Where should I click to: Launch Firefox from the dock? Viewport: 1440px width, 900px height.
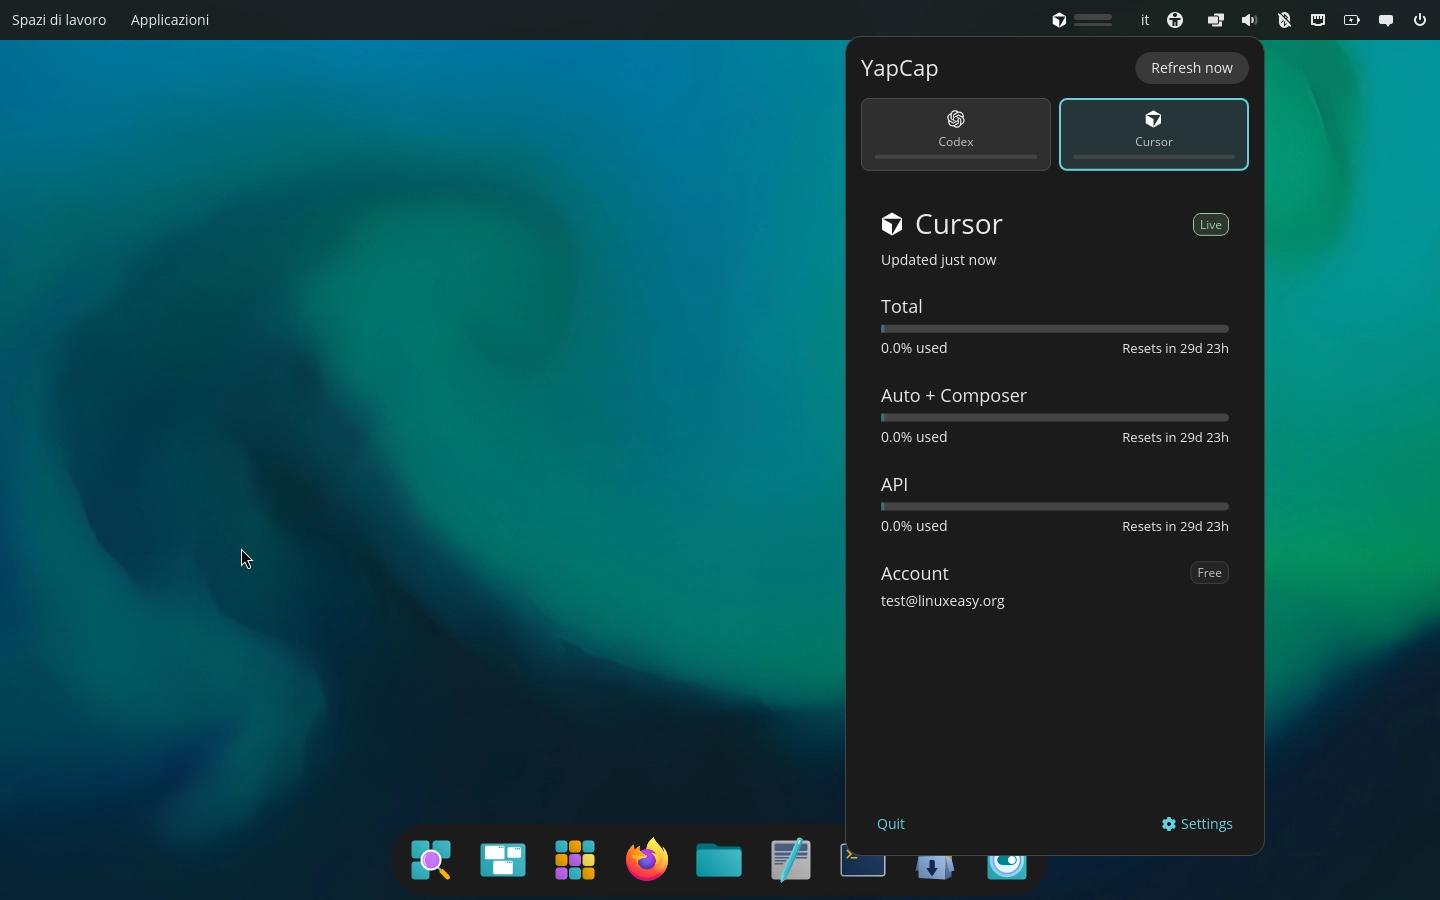[x=648, y=860]
